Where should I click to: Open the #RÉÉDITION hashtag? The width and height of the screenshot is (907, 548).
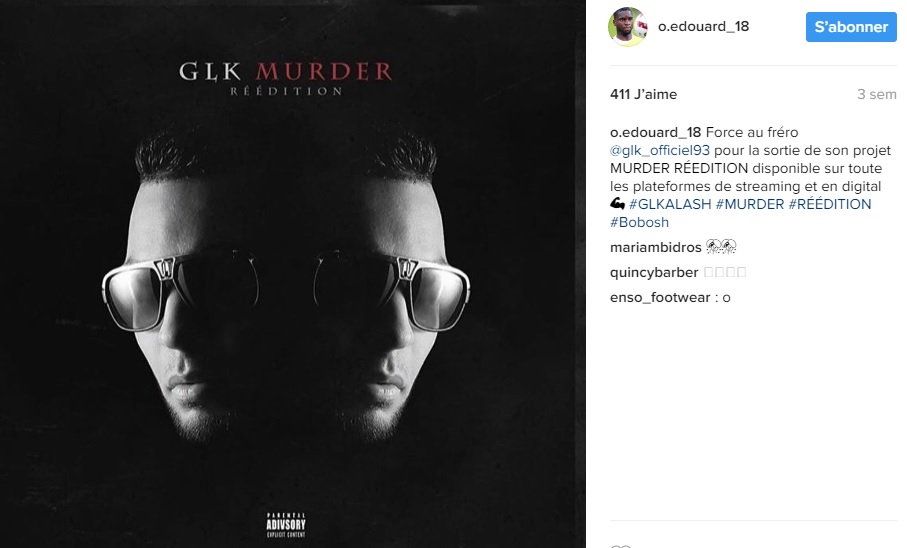tap(829, 204)
